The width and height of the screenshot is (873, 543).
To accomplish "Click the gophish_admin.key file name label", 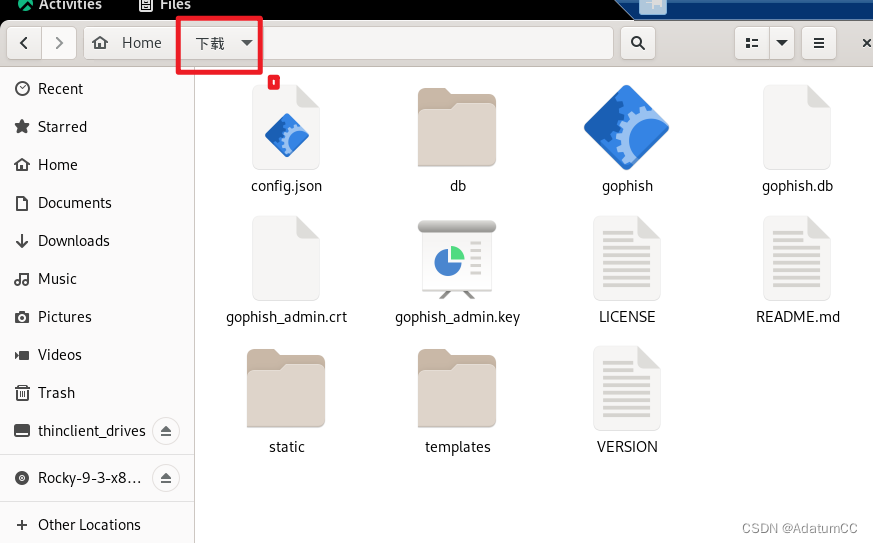I will tap(457, 317).
